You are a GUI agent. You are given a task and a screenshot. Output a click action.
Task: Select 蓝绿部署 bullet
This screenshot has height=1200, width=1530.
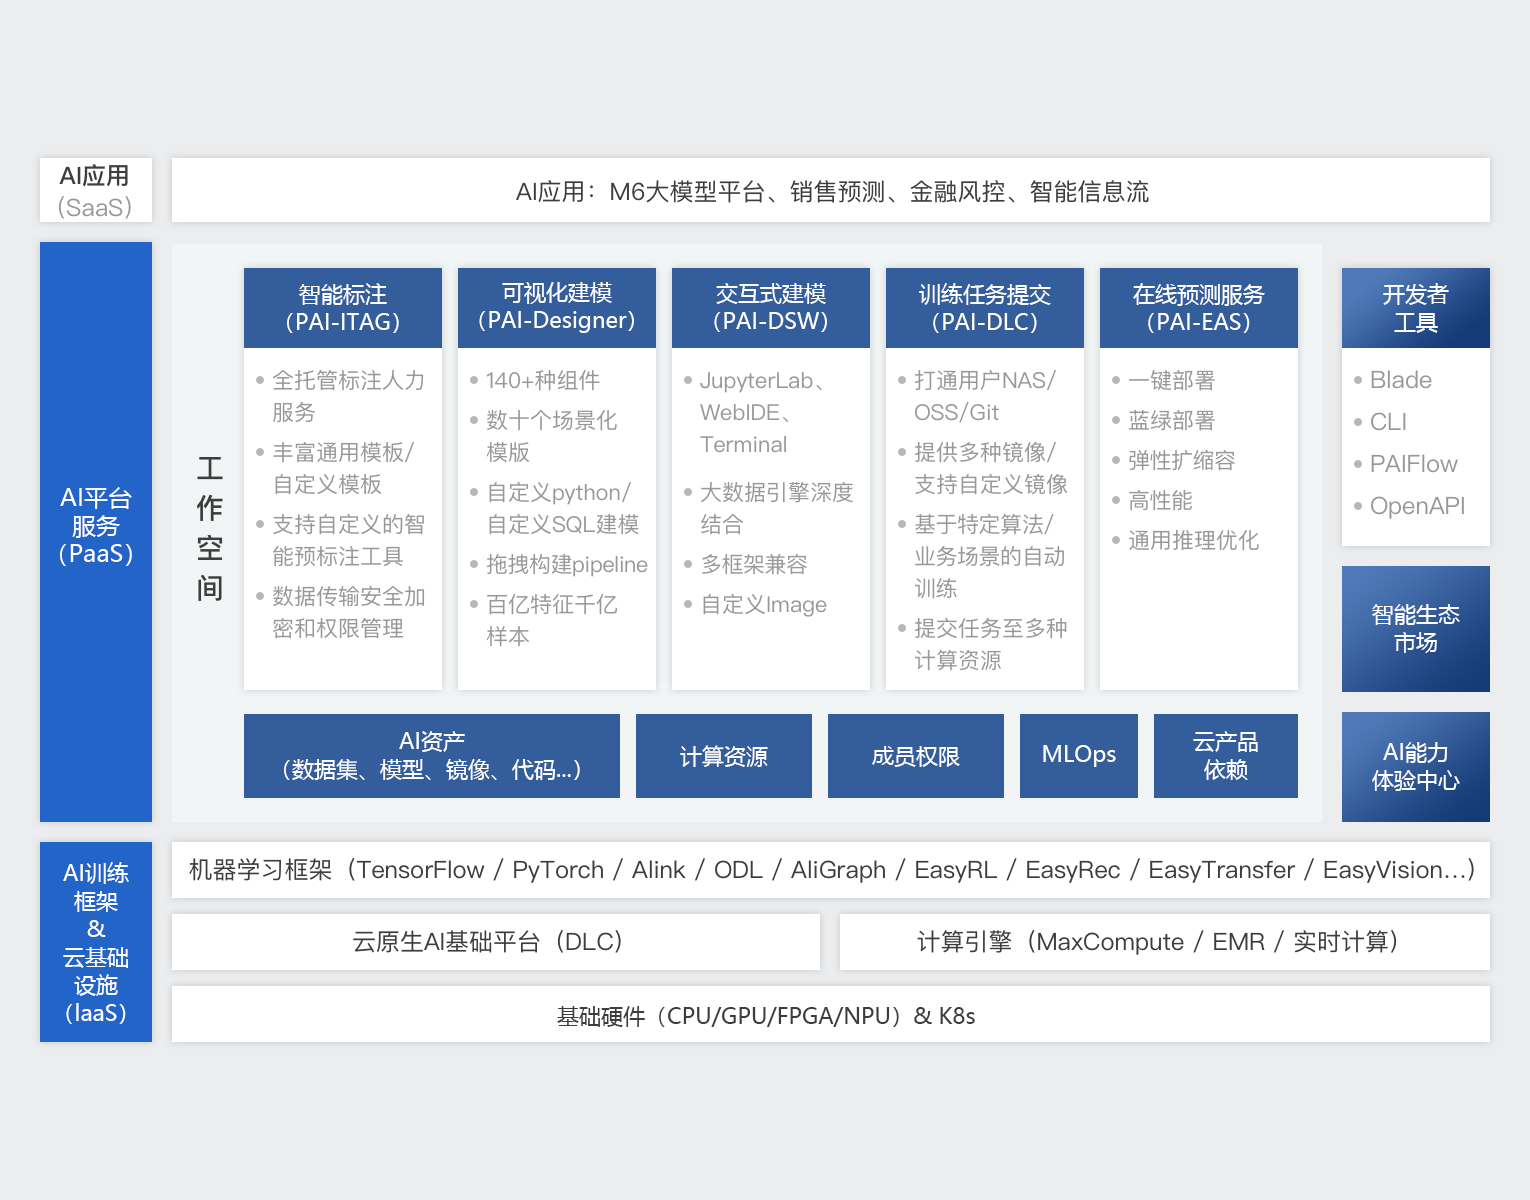(1164, 420)
